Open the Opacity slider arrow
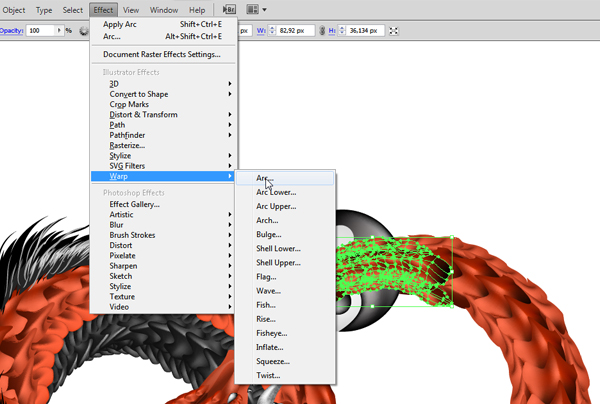This screenshot has height=404, width=600. click(59, 30)
